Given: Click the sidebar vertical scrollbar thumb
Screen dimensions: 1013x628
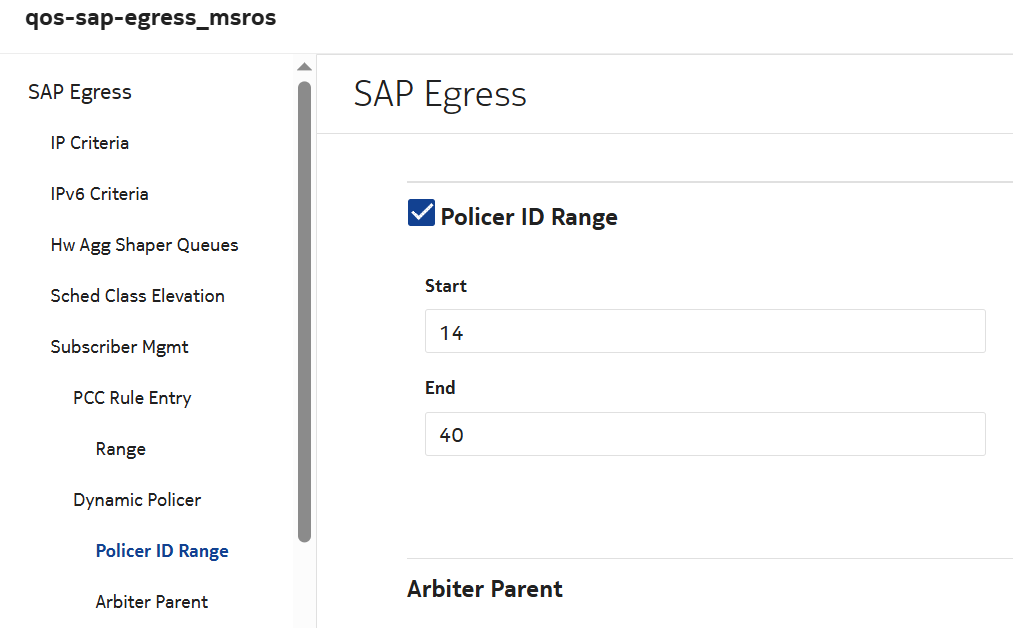Looking at the screenshot, I should (x=304, y=310).
